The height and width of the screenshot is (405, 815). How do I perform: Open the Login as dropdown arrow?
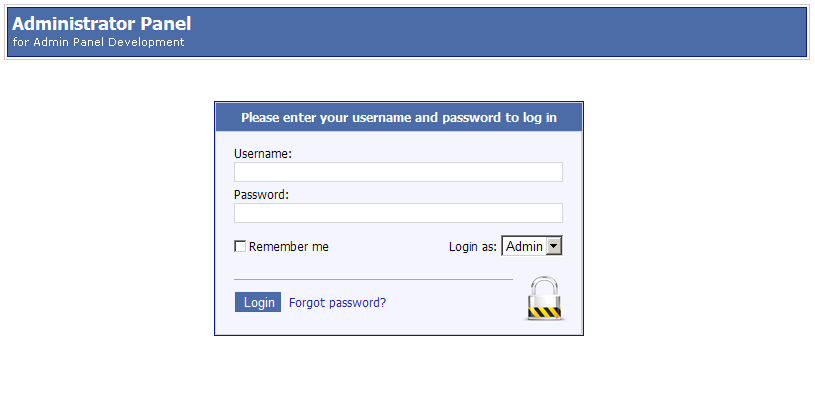coord(554,246)
